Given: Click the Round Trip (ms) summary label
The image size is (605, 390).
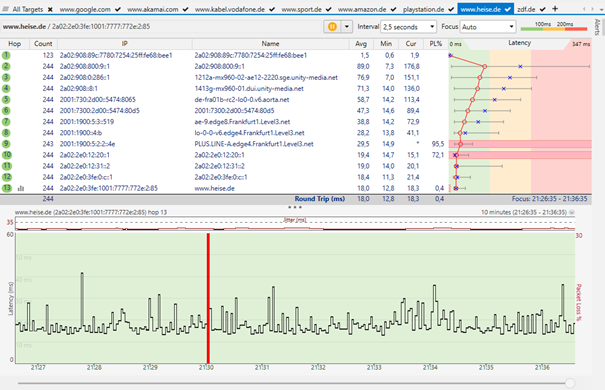Looking at the screenshot, I should (319, 199).
